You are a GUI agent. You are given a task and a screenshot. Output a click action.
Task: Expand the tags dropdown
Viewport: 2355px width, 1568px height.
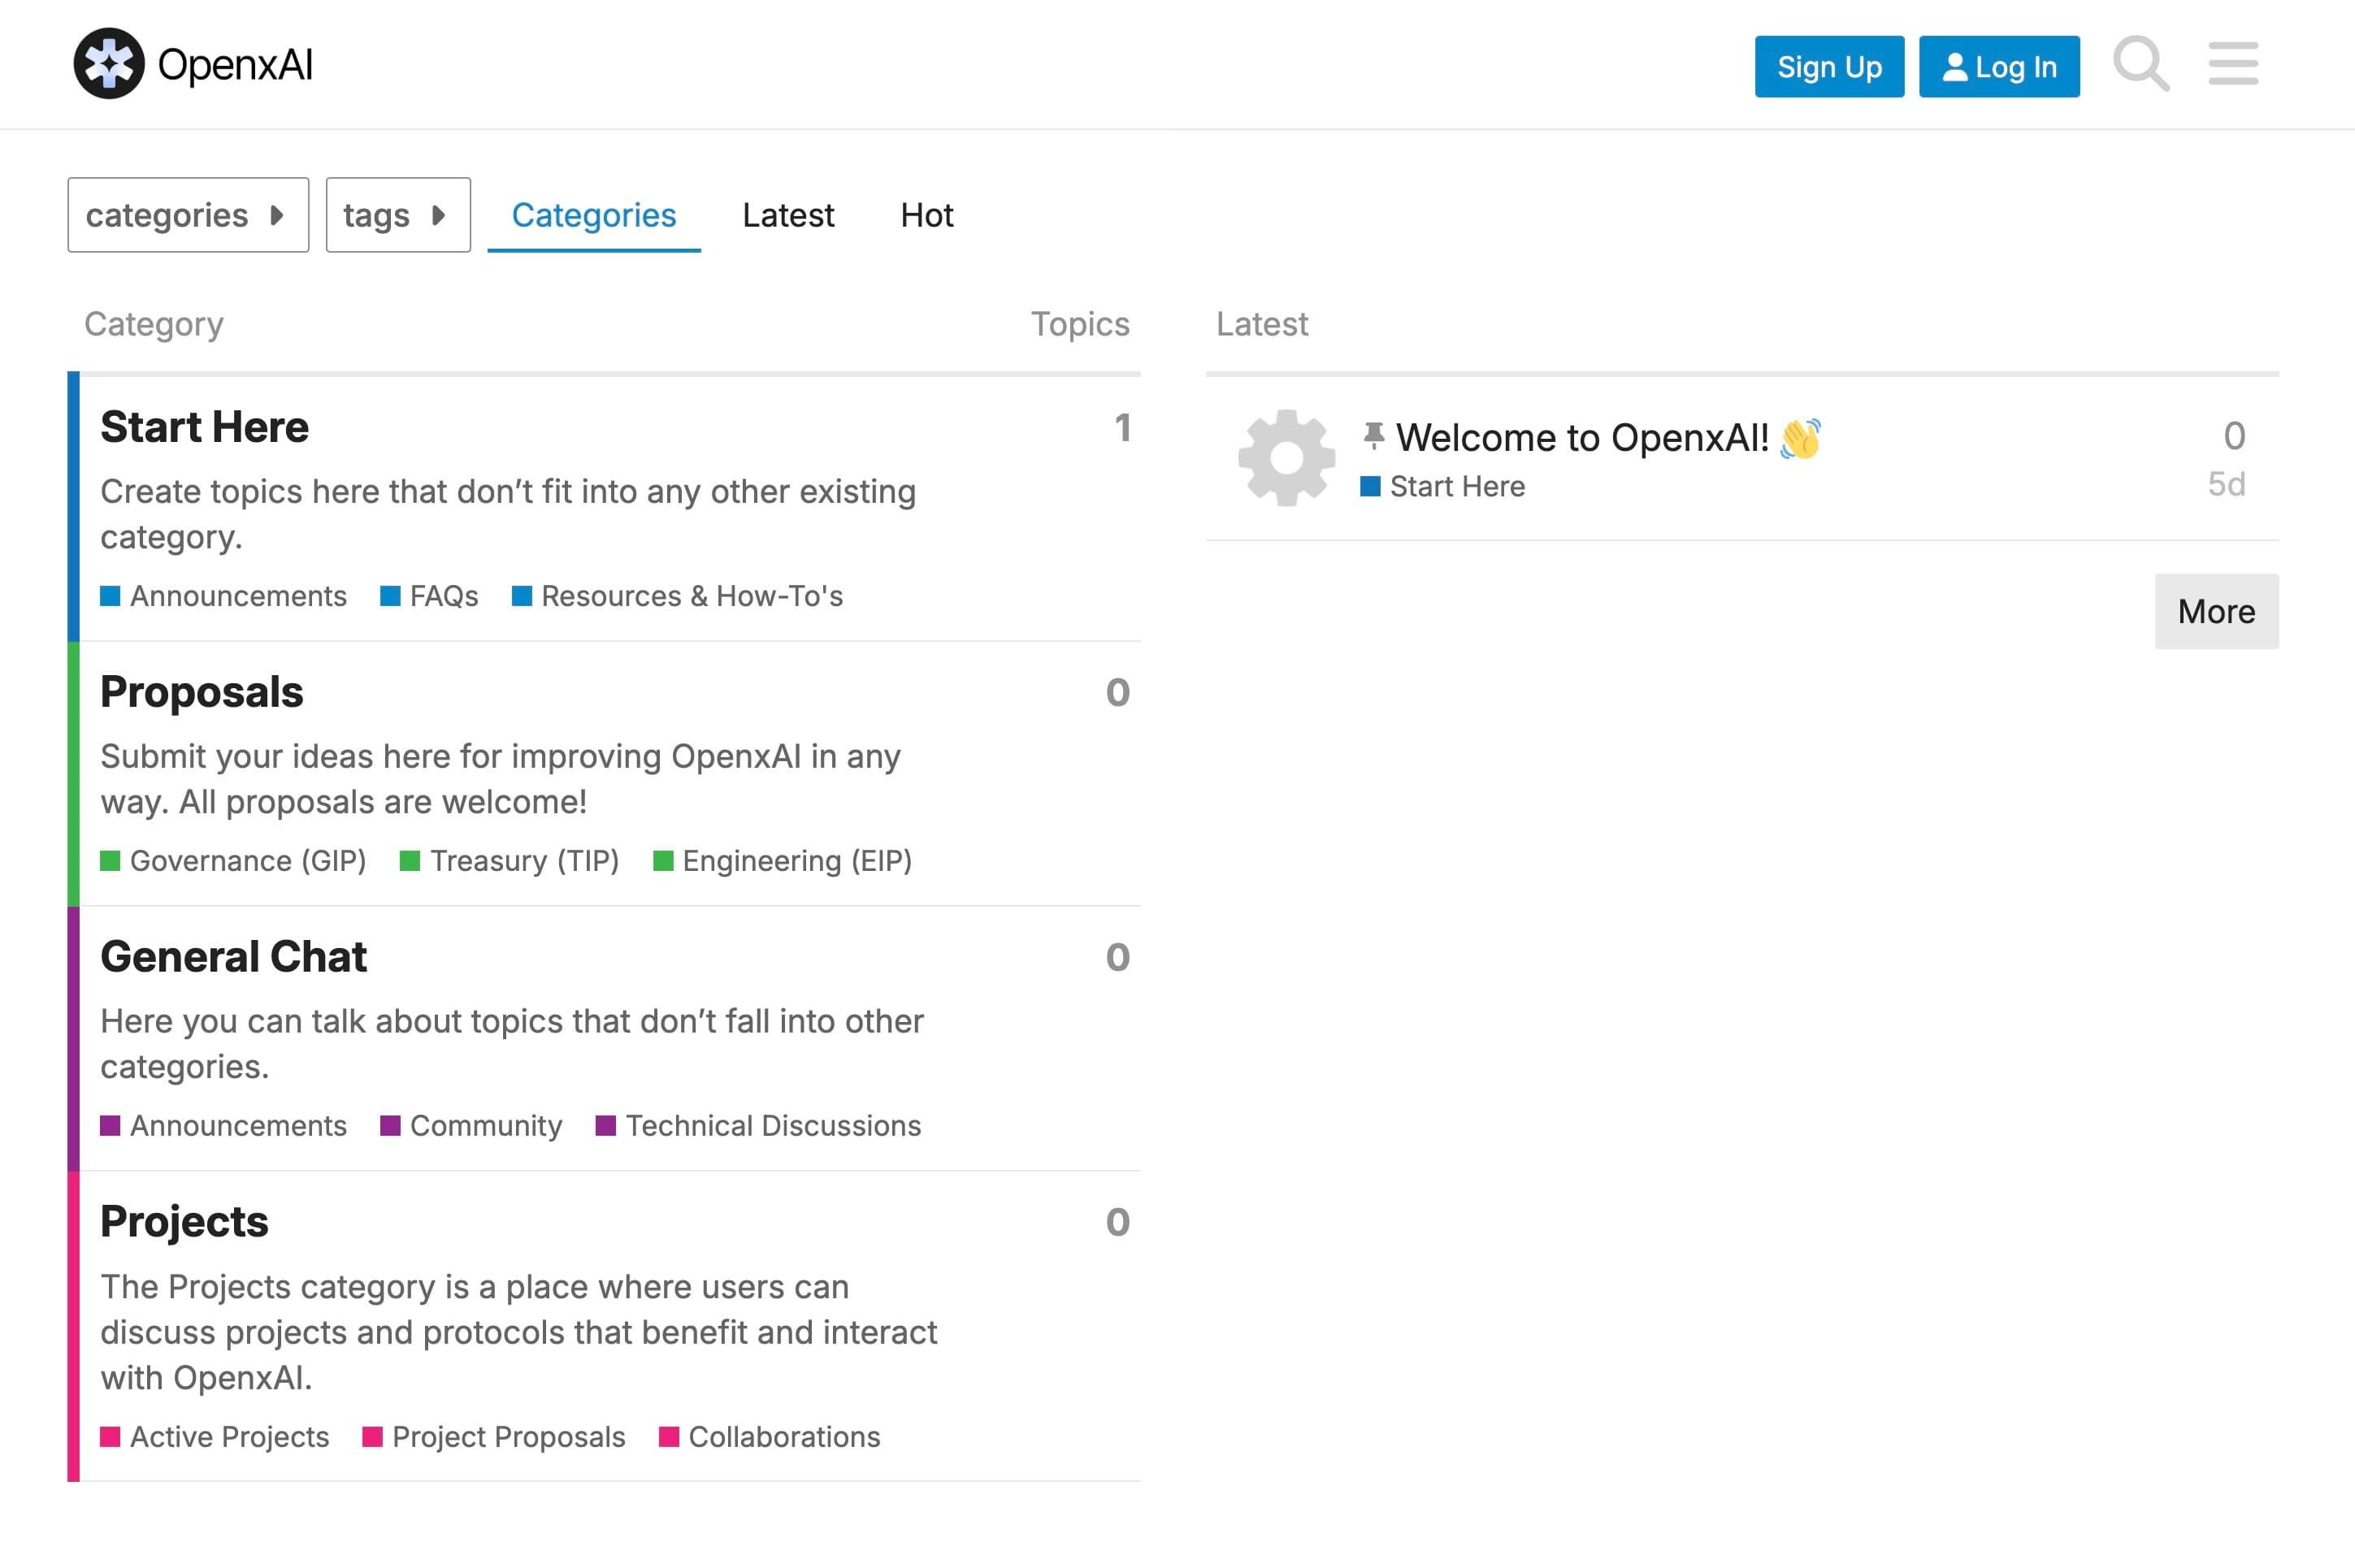click(398, 215)
